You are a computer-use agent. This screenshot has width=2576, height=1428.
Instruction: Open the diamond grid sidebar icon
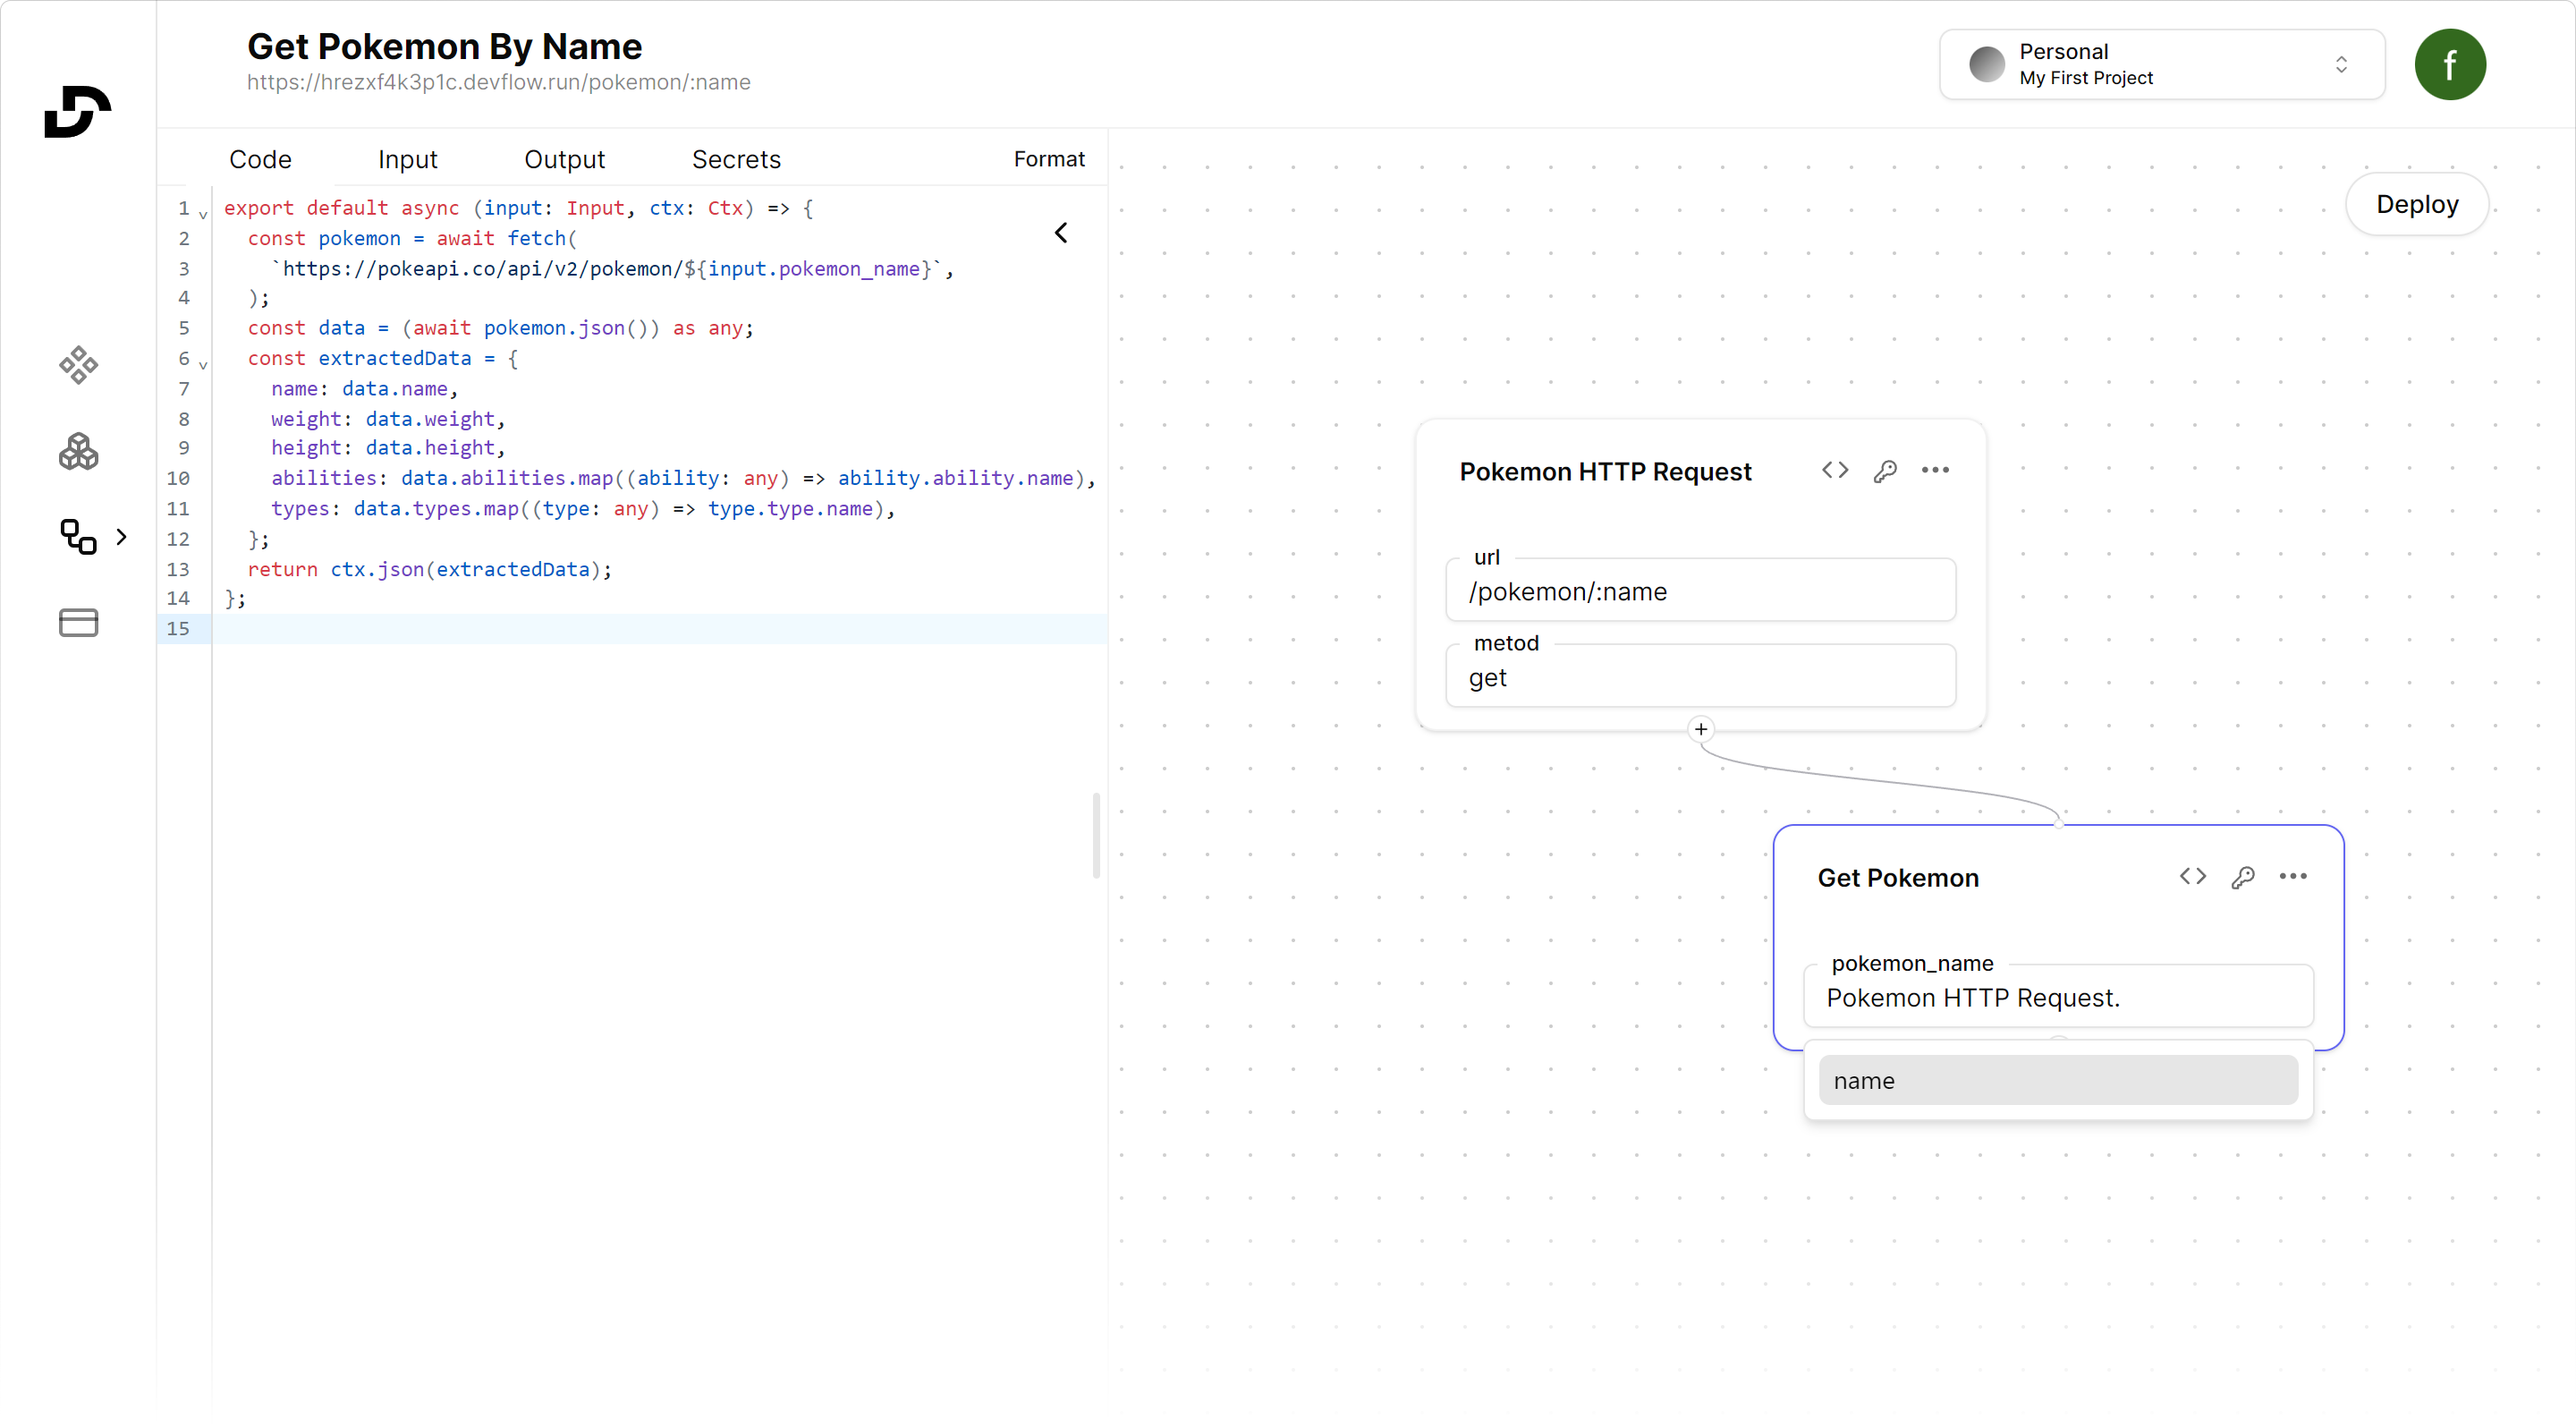point(78,365)
